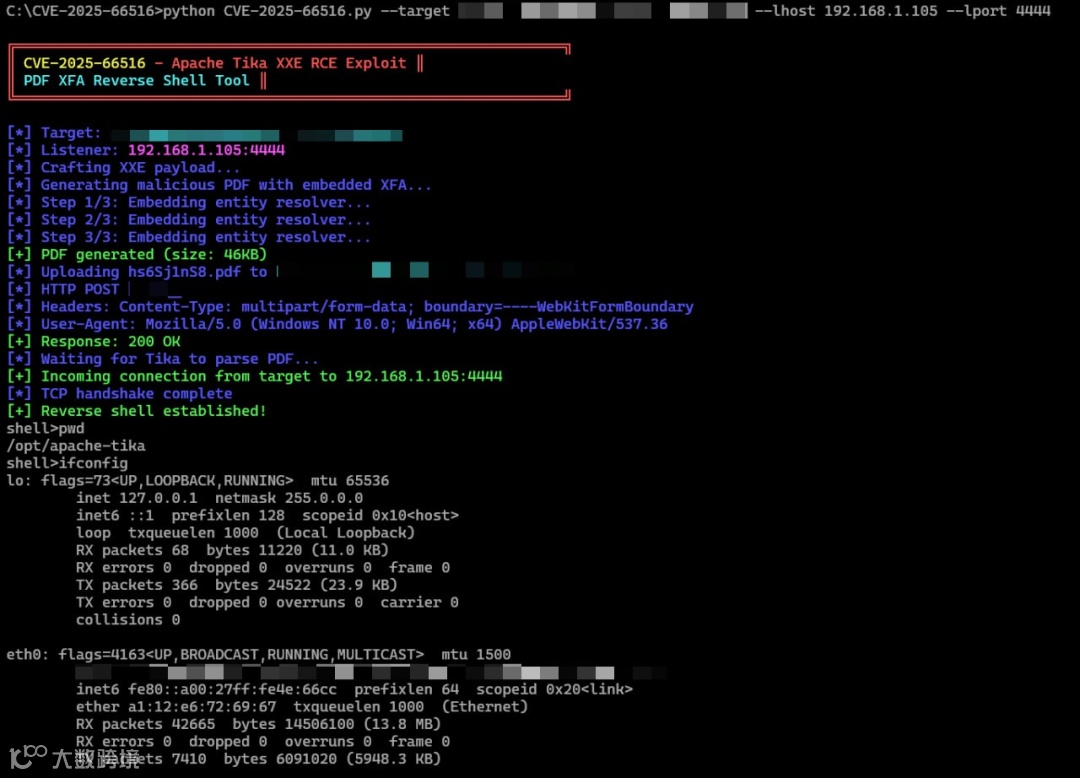Click the 'shell>ifconfig' command line
The image size is (1080, 778).
pos(68,463)
